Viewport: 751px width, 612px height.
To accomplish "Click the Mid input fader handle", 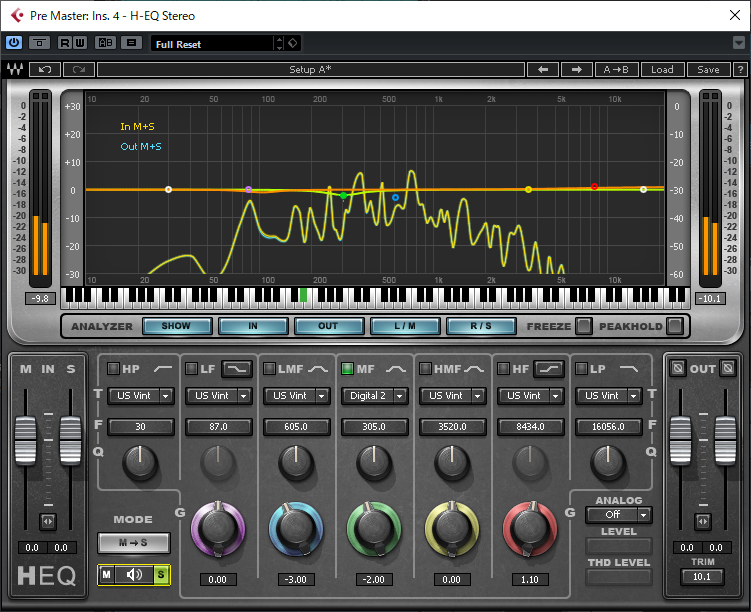I will (x=25, y=441).
